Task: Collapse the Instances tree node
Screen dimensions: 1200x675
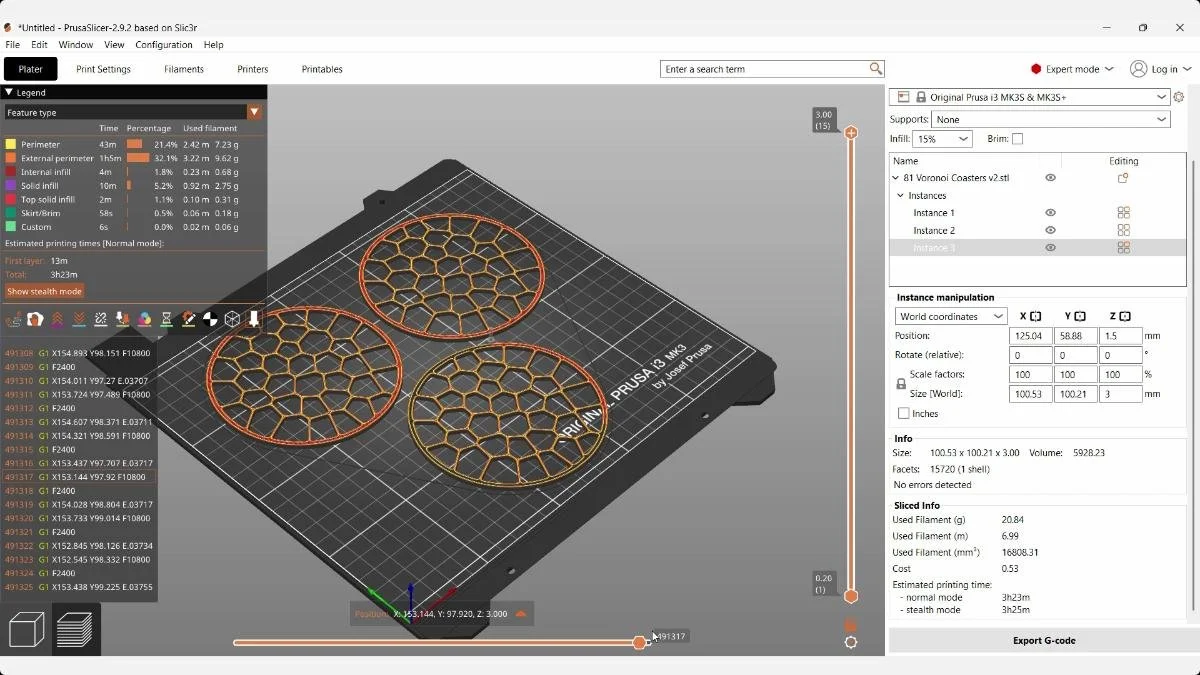Action: point(901,196)
